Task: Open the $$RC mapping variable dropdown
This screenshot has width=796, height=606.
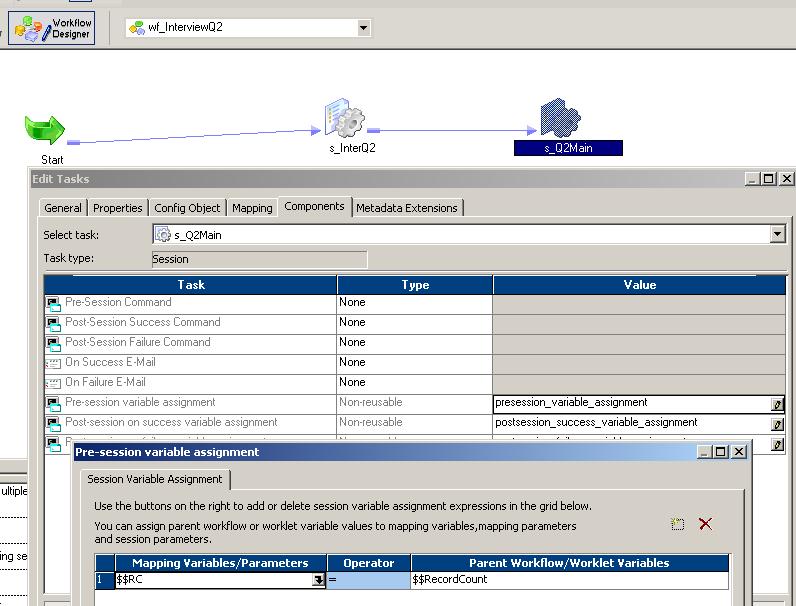Action: [318, 580]
